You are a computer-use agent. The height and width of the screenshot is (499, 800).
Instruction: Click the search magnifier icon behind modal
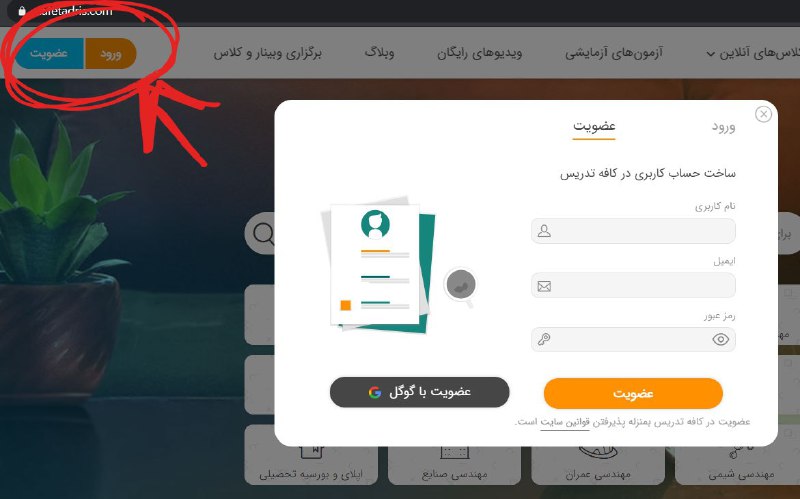(x=264, y=234)
